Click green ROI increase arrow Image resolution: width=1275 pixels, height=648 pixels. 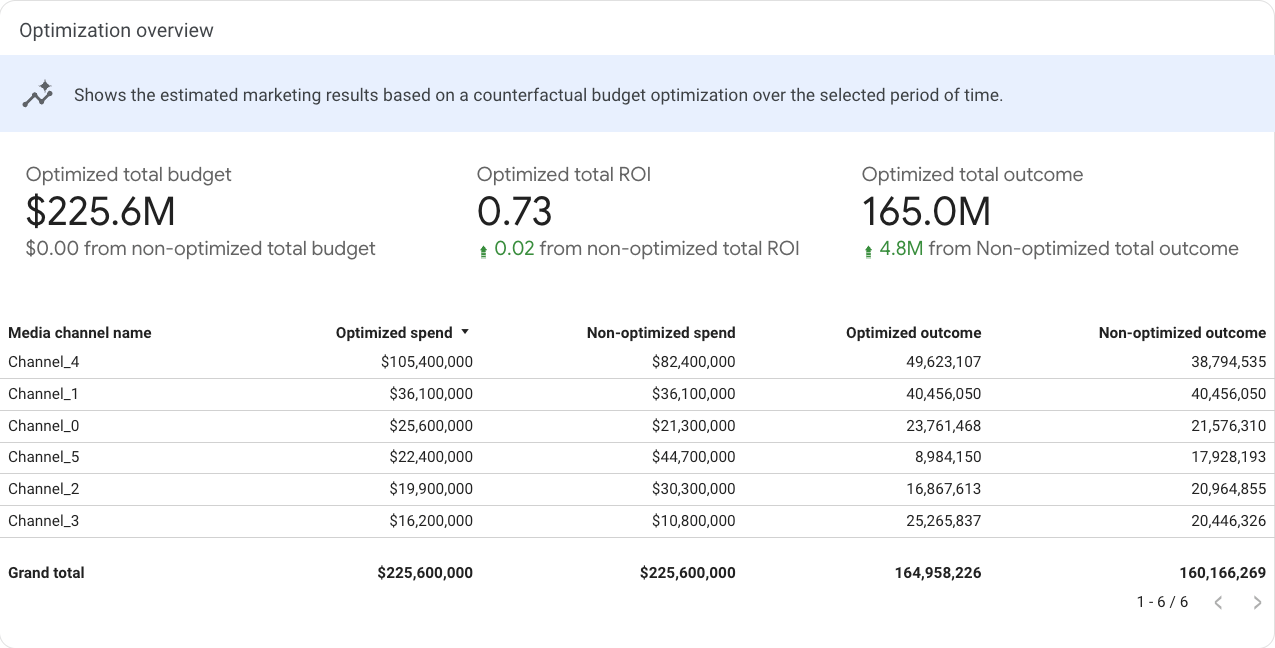point(483,250)
